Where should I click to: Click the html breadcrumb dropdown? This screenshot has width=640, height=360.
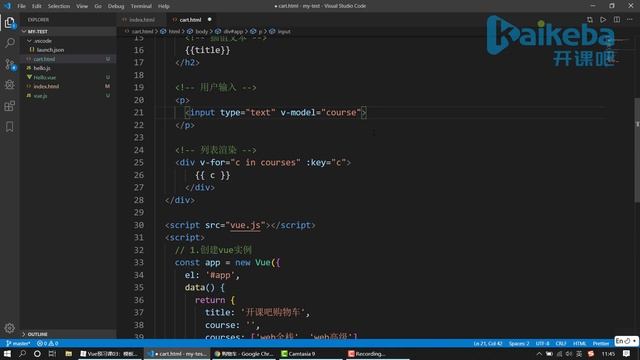click(x=171, y=31)
